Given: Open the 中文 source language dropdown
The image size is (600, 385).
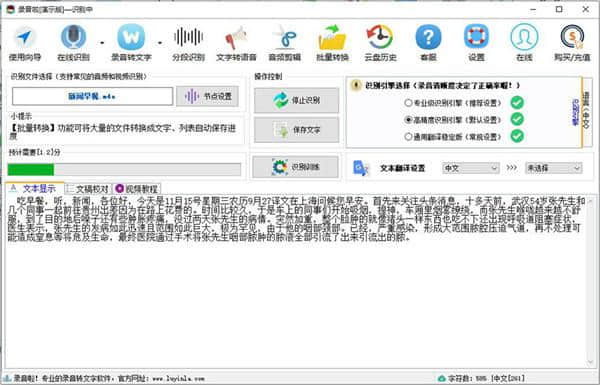Looking at the screenshot, I should 470,168.
